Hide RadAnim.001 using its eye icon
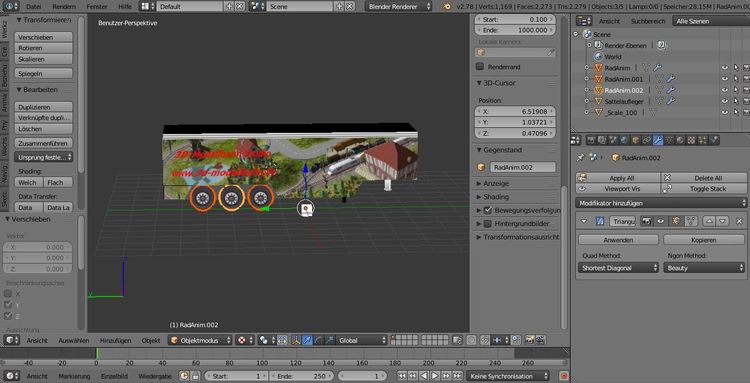 (725, 79)
